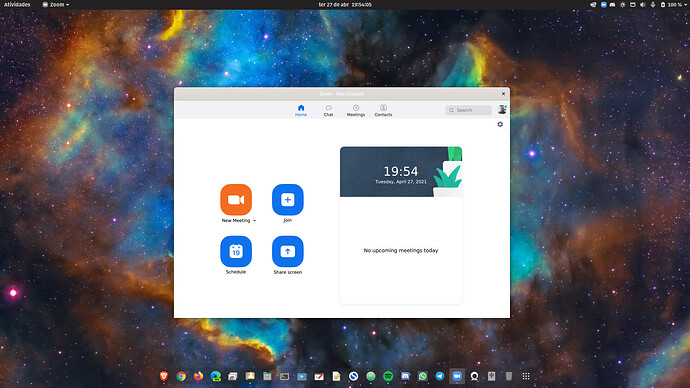Viewport: 690px width, 388px height.
Task: Expand the New Meeting dropdown arrow
Action: pos(254,220)
